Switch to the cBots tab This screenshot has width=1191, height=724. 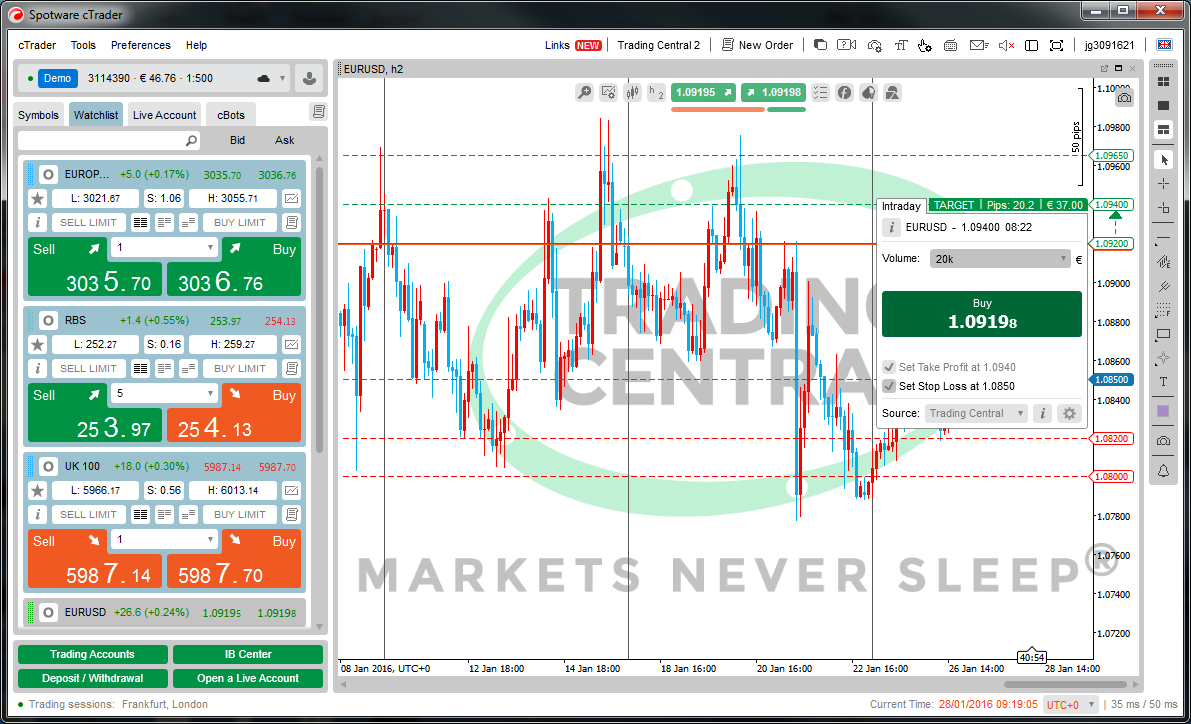point(231,115)
